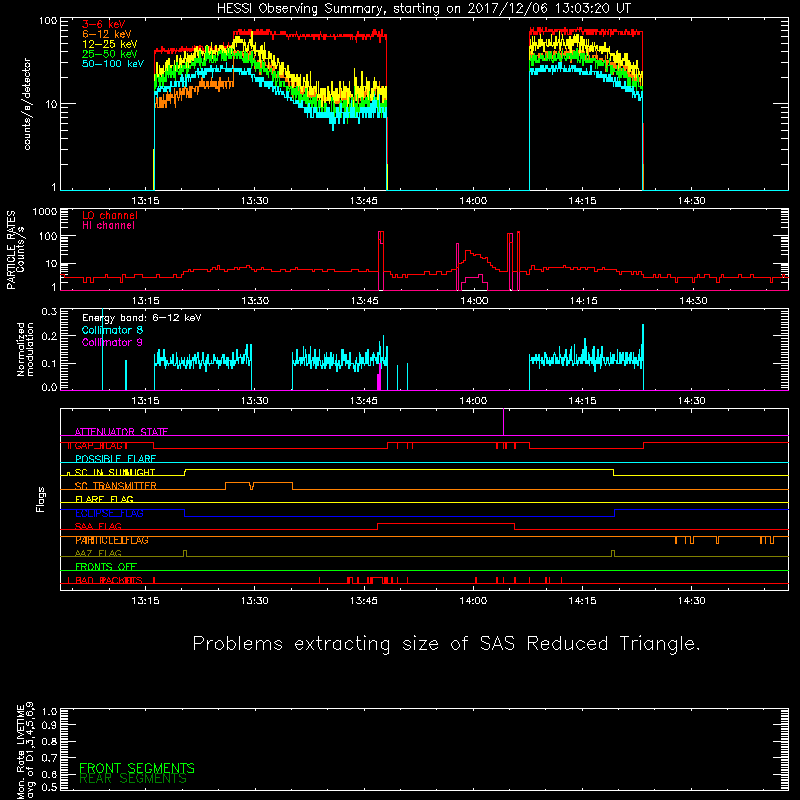Click the 'Energy band: 6-12 keV' label

[x=142, y=318]
